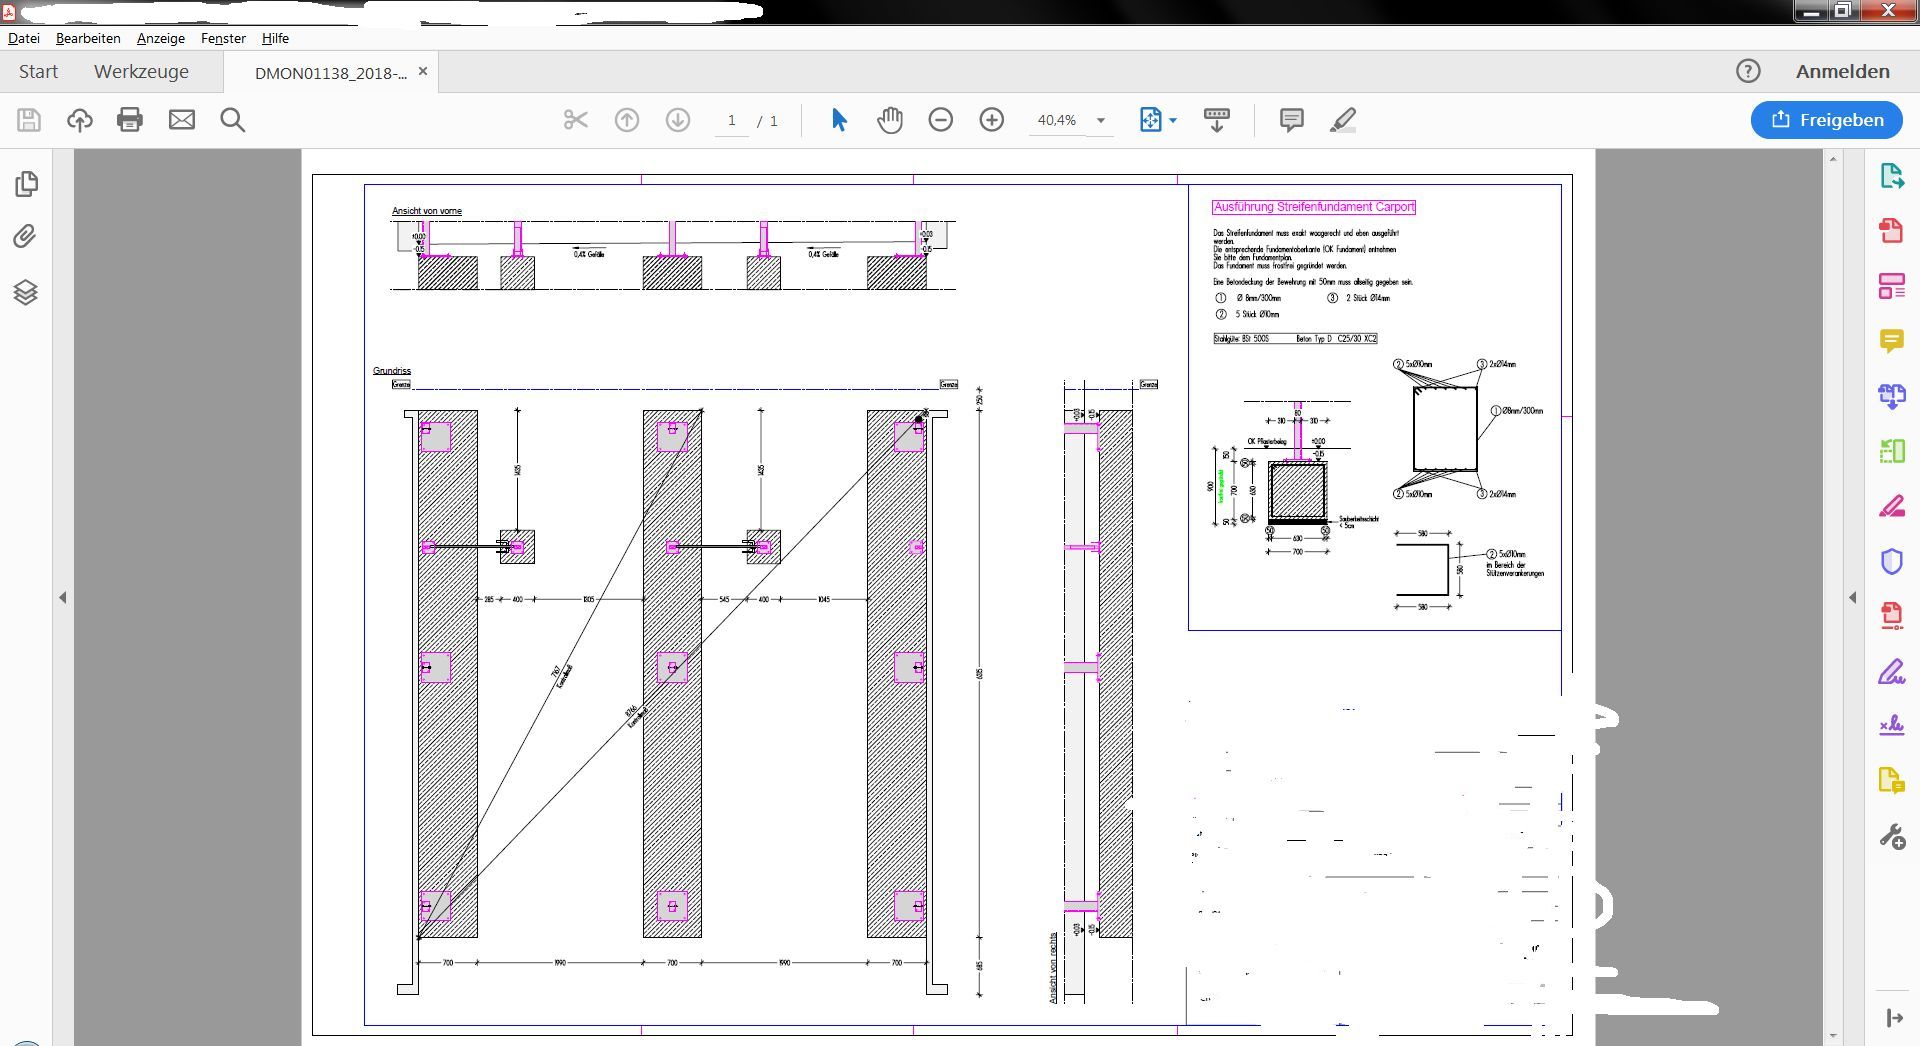The height and width of the screenshot is (1046, 1920).
Task: Select the hand pan tool
Action: pos(889,120)
